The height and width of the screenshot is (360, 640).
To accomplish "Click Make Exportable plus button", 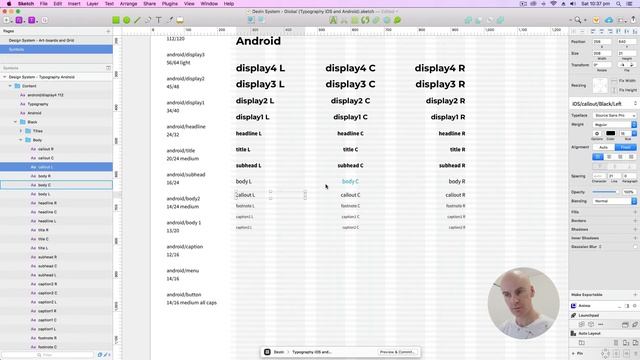I will (635, 295).
